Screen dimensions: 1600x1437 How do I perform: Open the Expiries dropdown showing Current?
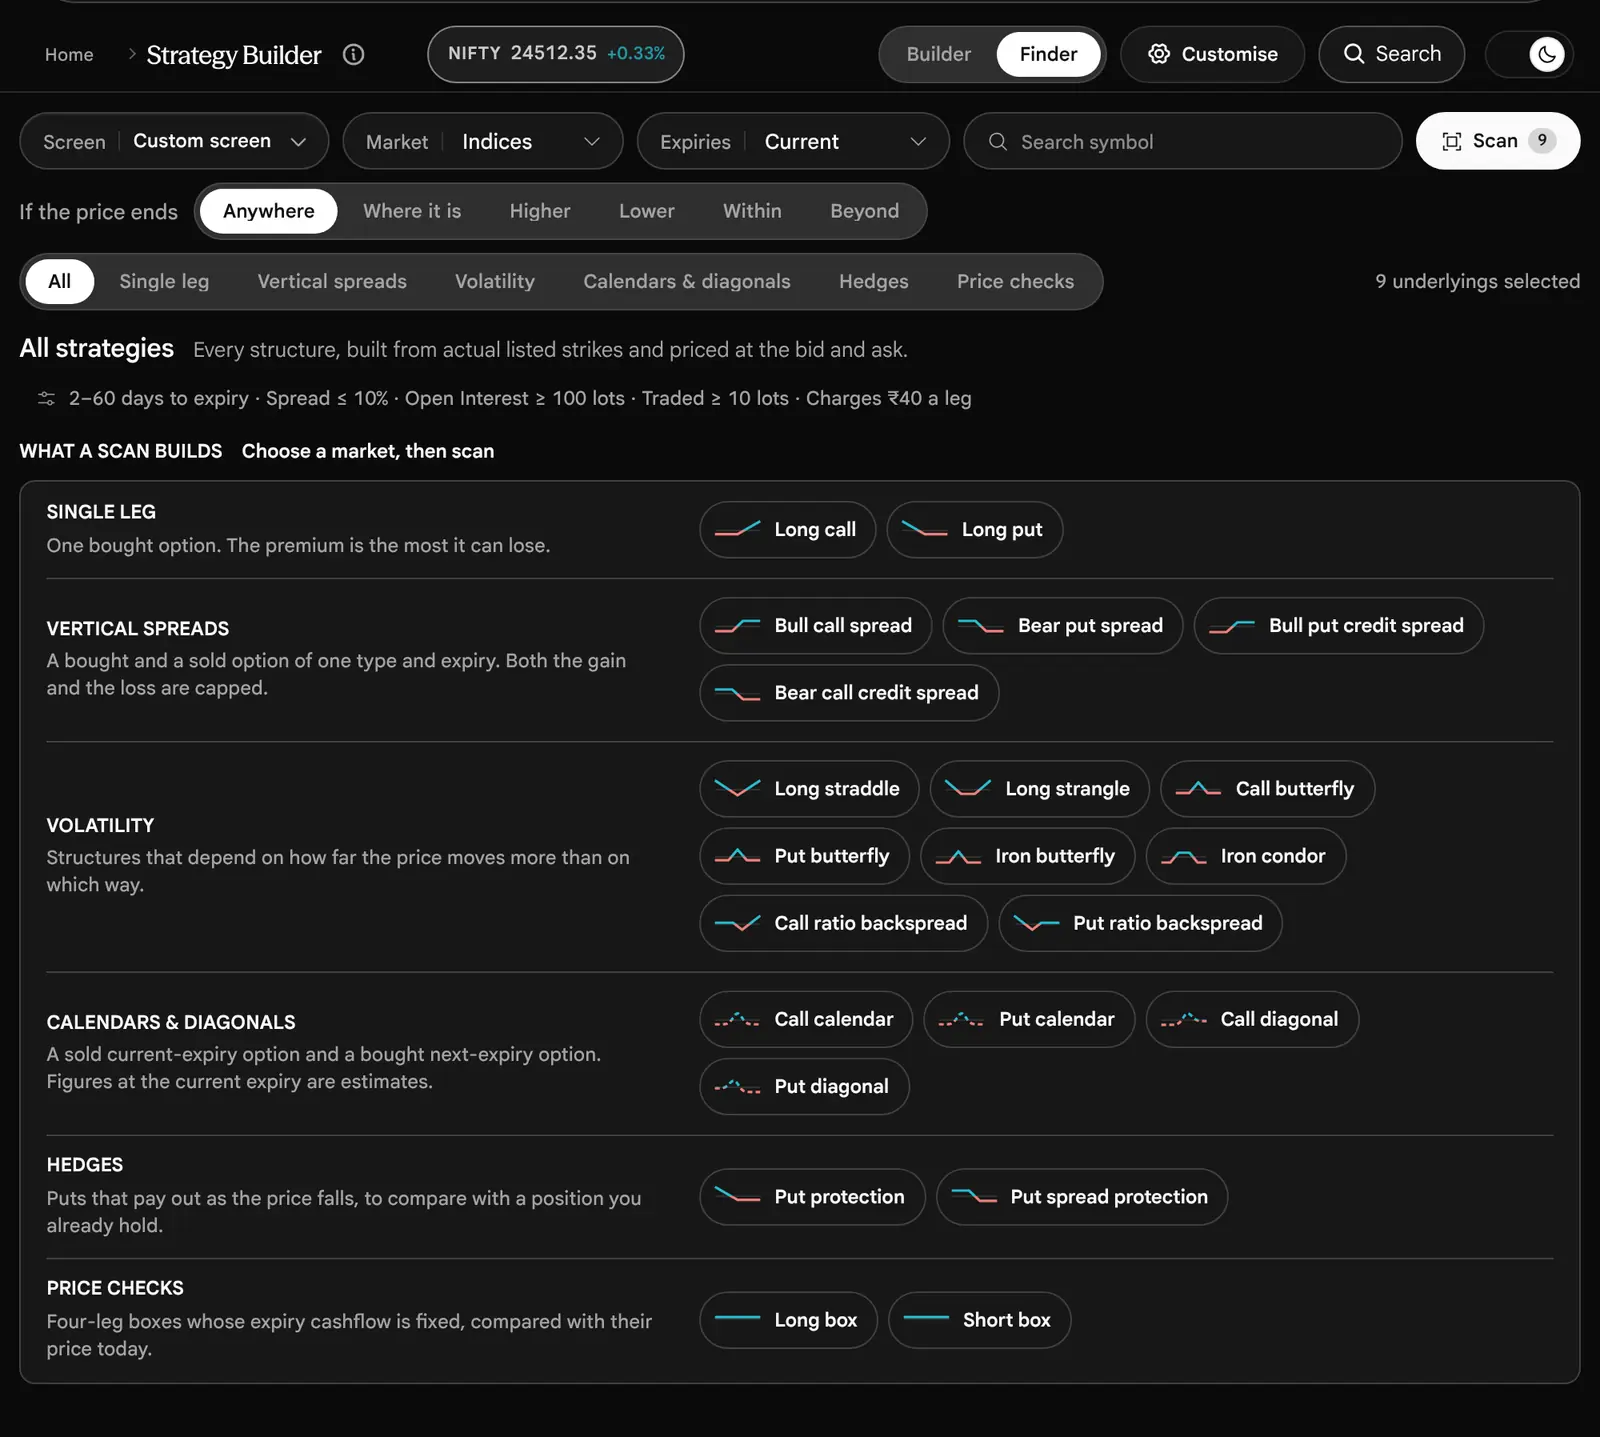point(793,141)
